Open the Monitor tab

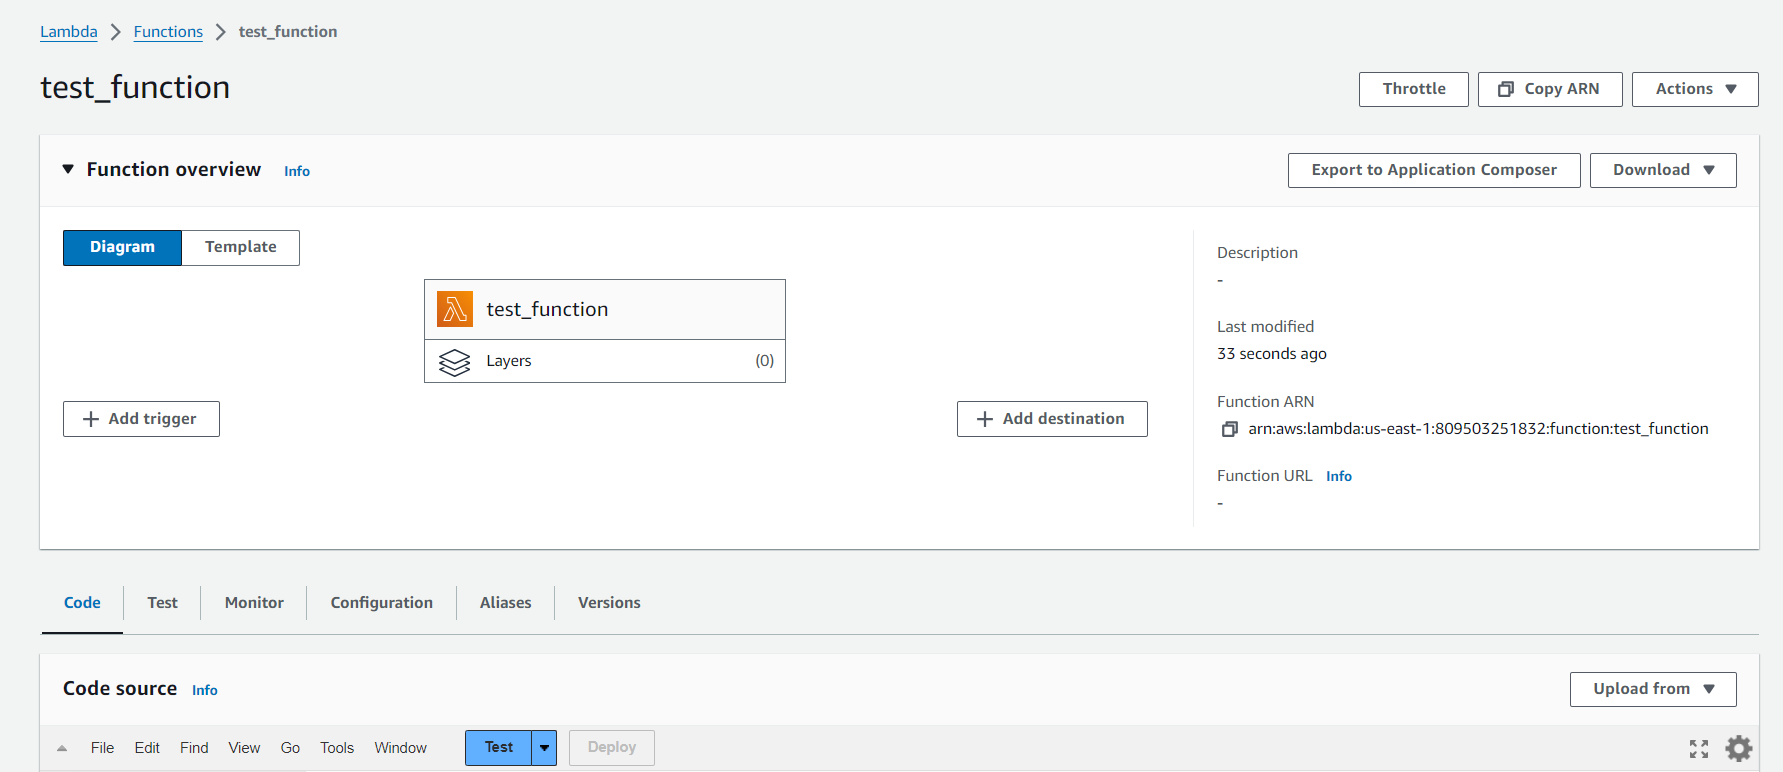point(254,603)
